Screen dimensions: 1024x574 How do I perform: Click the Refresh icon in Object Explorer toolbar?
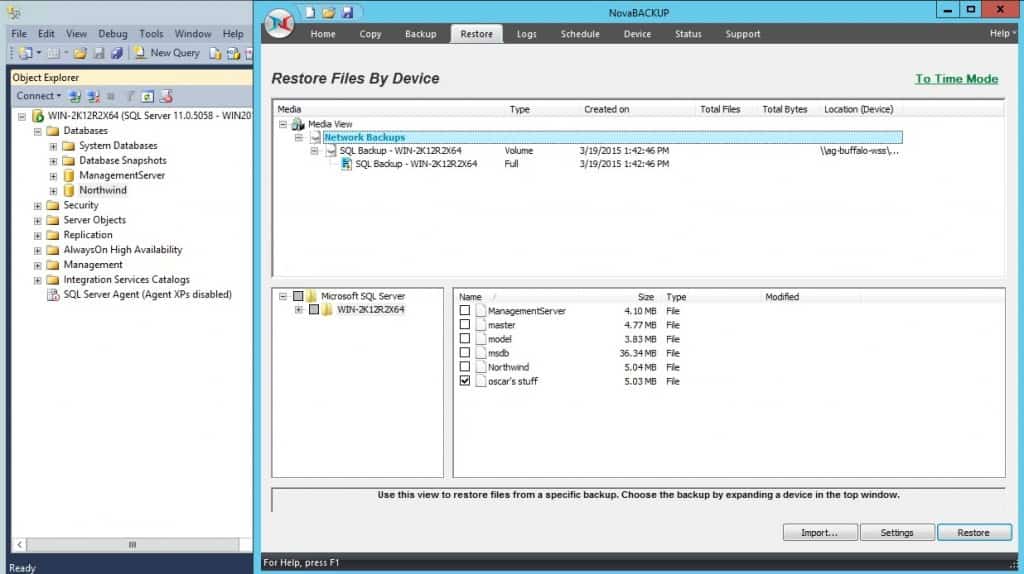tap(148, 97)
